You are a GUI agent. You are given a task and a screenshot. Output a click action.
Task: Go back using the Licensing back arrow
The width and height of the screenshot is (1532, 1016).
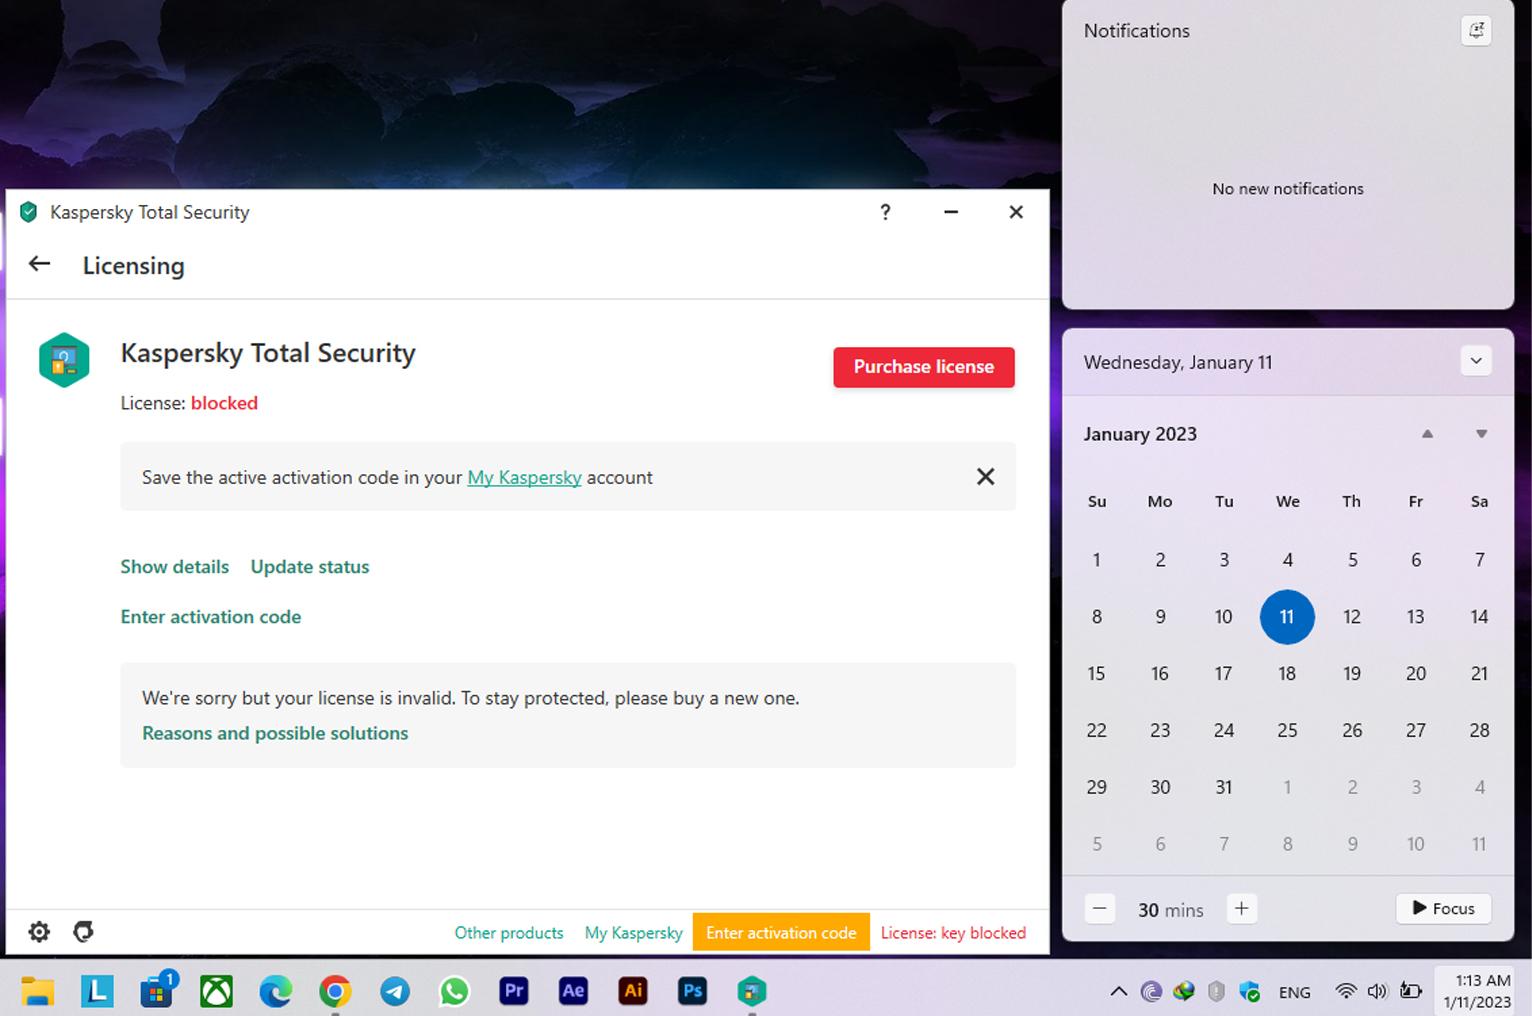click(x=39, y=264)
